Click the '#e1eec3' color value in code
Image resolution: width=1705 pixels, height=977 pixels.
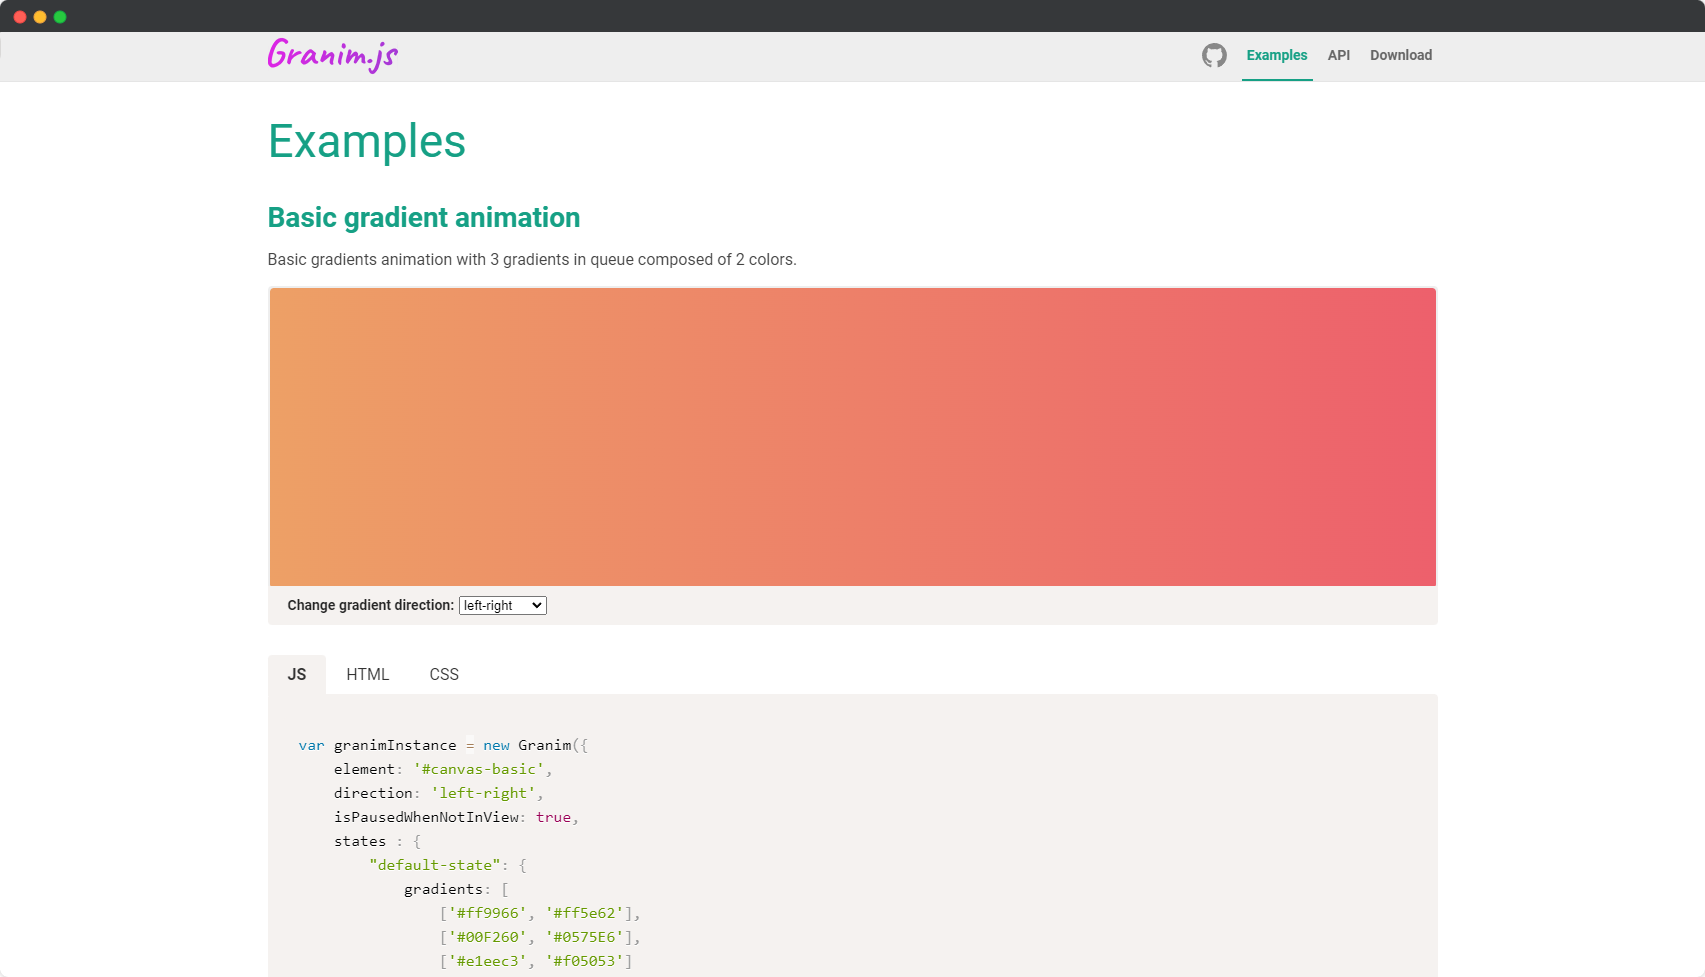488,961
